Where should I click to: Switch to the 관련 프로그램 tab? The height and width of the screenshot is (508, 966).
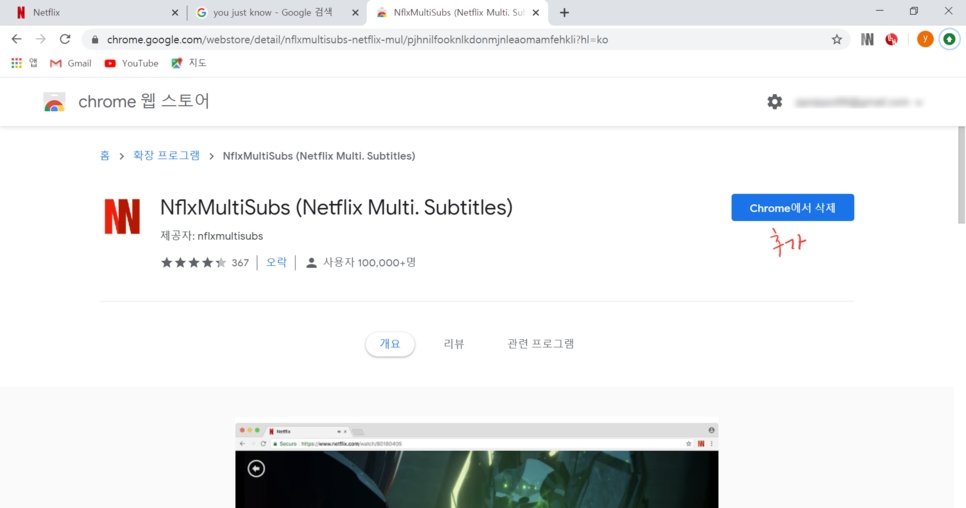(540, 344)
